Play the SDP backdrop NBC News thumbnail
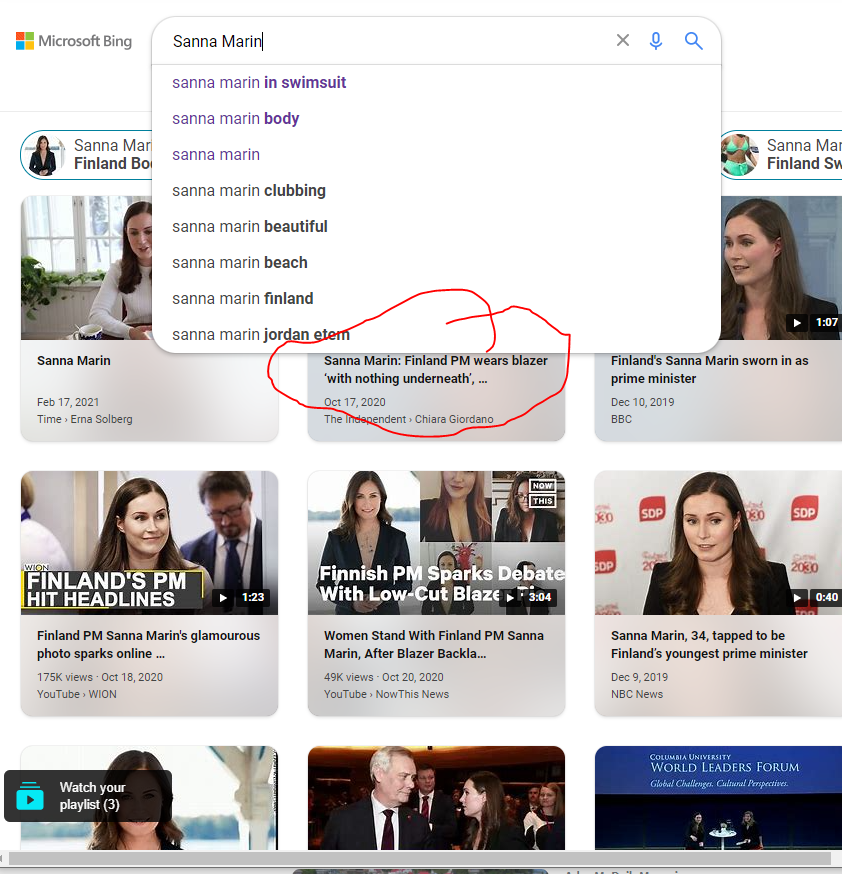 click(x=718, y=542)
